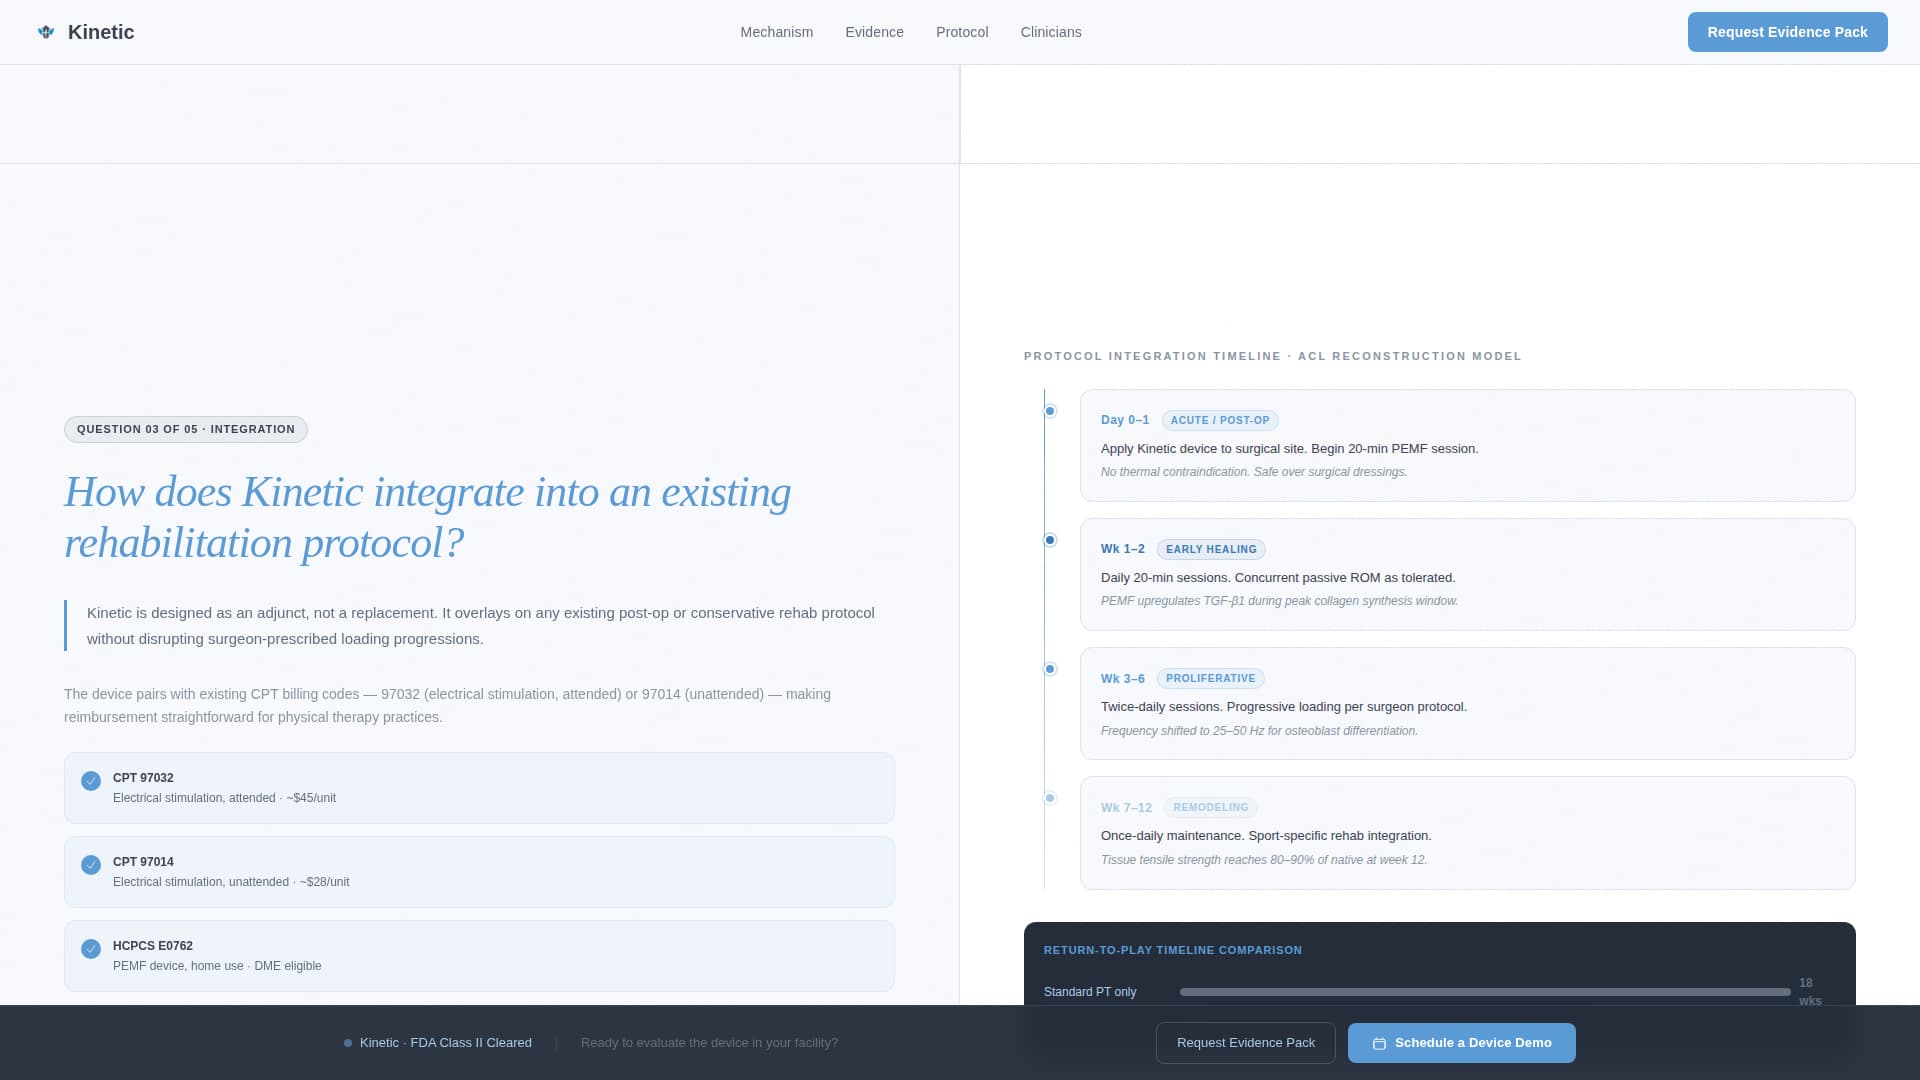The image size is (1920, 1080).
Task: Click the Wk 1–2 label
Action: tap(1123, 549)
